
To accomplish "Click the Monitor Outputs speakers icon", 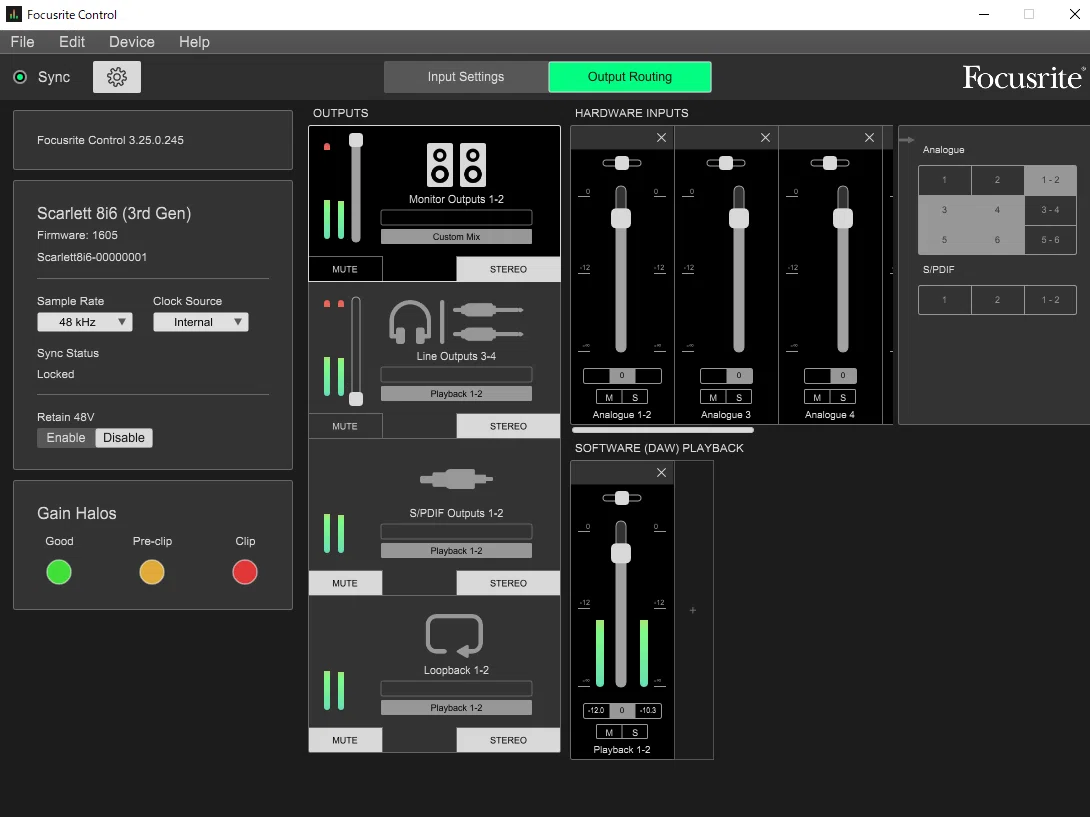I will coord(456,165).
